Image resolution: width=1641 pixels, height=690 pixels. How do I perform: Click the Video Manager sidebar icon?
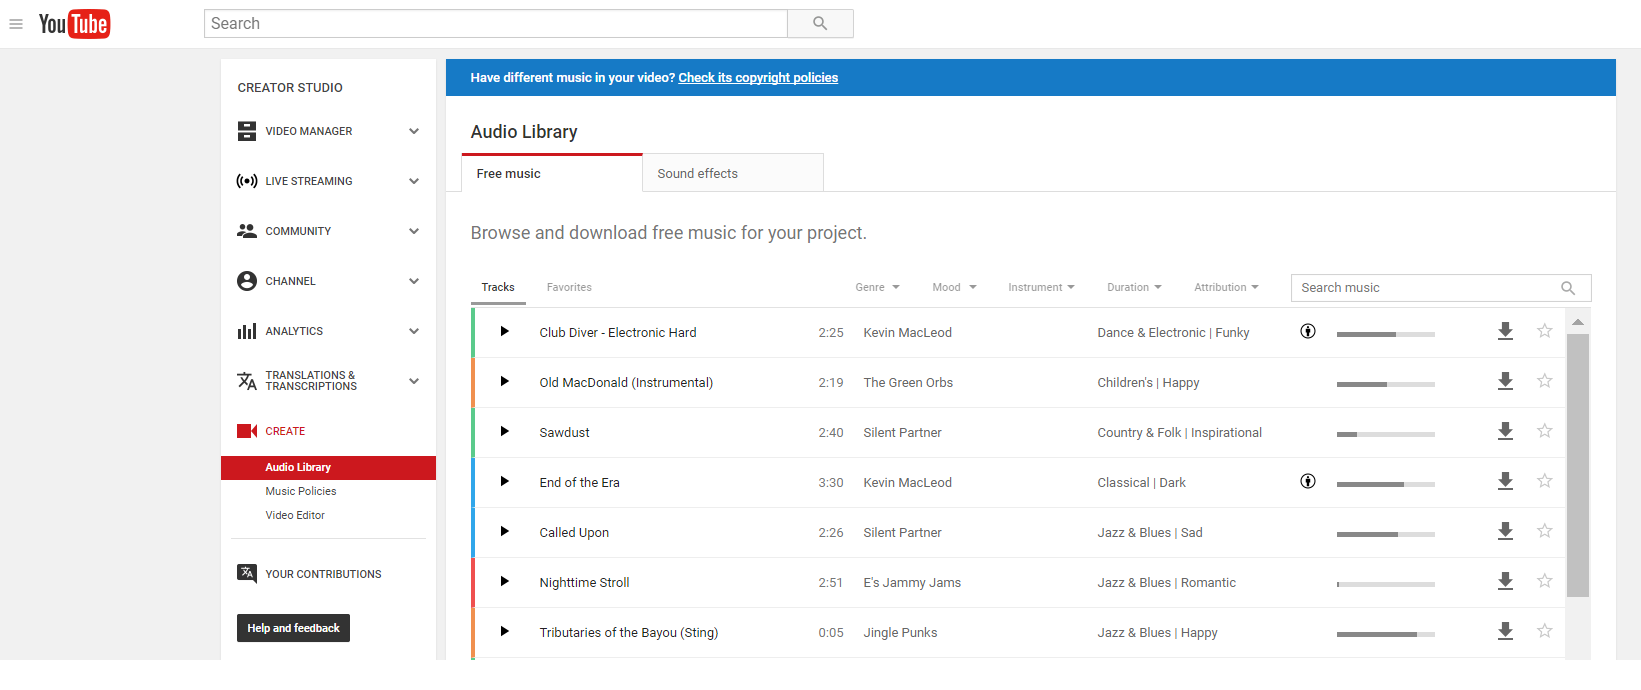[247, 131]
